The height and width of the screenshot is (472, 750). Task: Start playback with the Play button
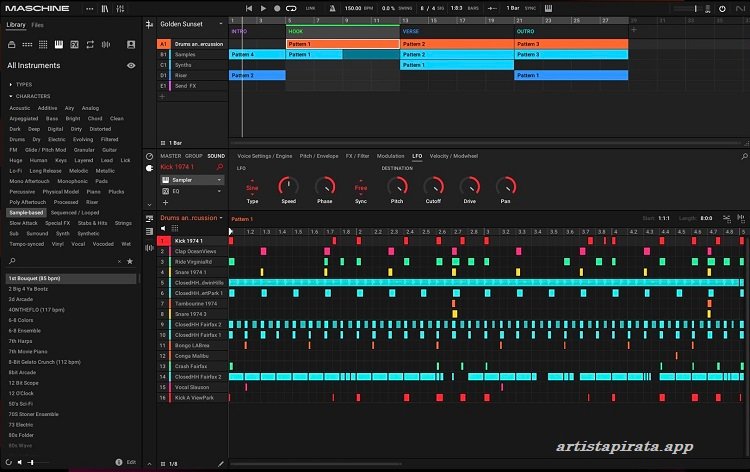263,9
